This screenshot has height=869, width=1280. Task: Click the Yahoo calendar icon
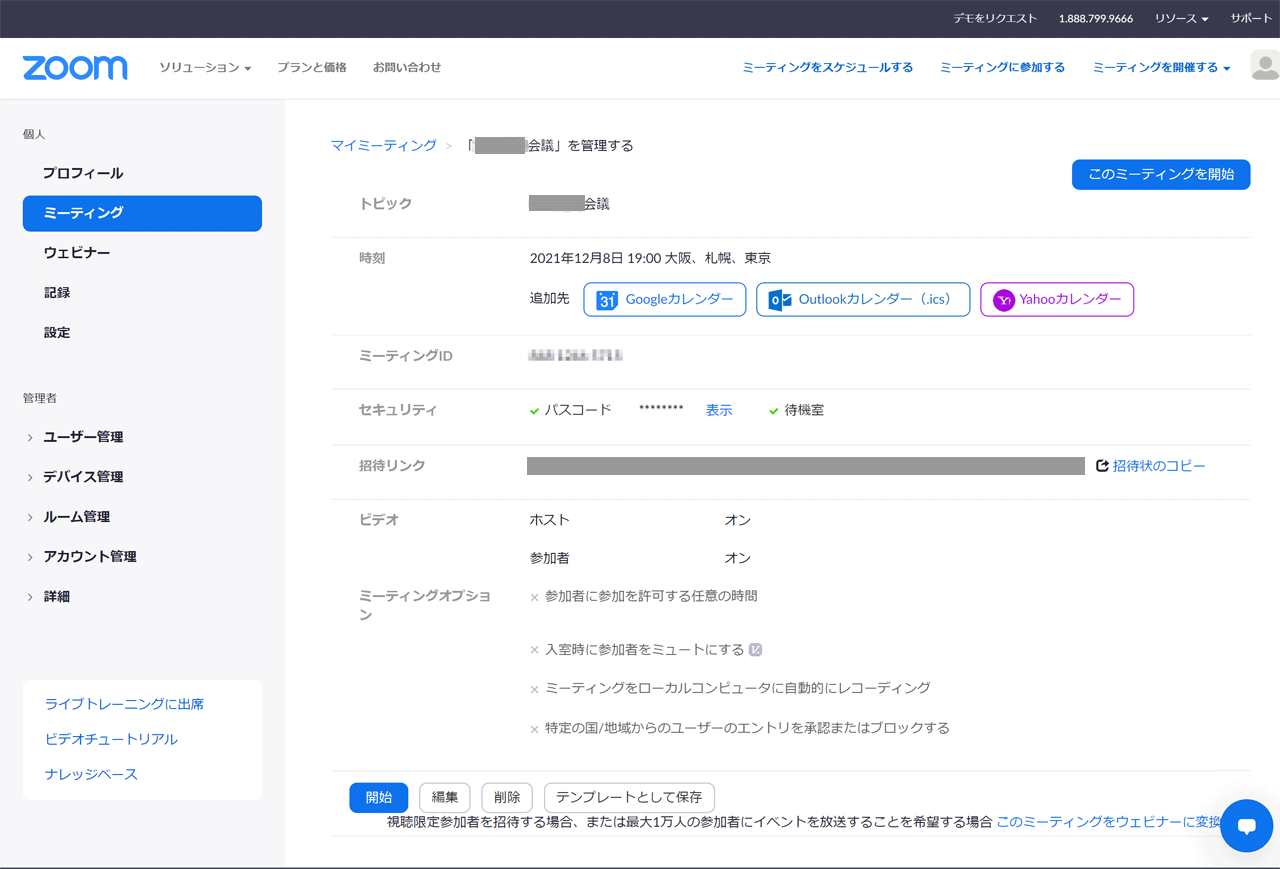[1004, 300]
